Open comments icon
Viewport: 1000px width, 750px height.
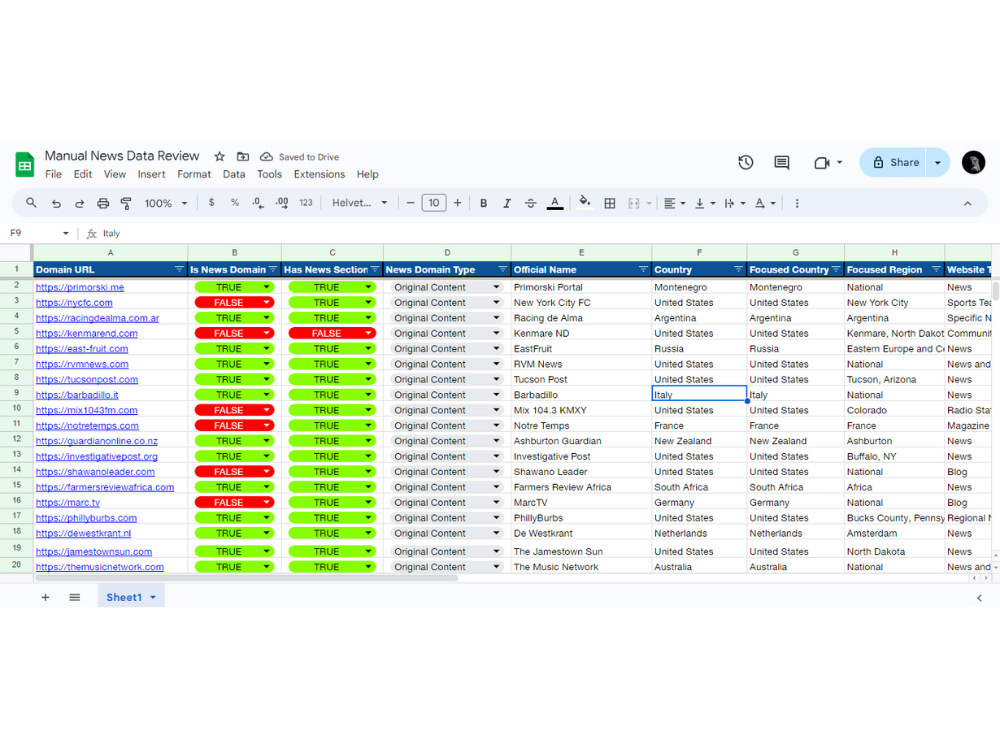pos(781,163)
